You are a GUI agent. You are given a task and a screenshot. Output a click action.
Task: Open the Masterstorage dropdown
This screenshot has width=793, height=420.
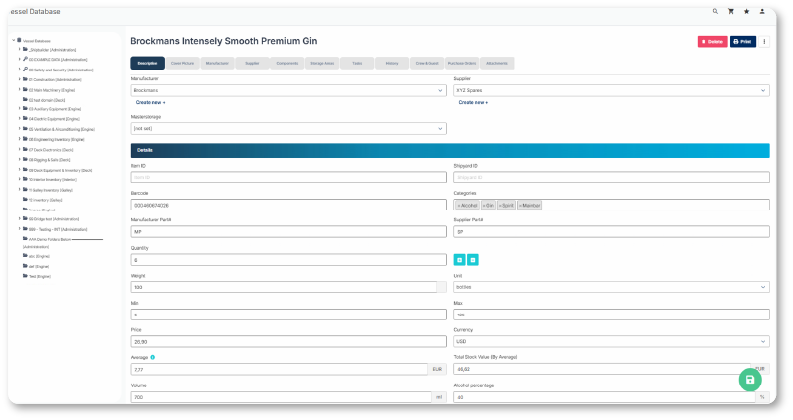(x=288, y=129)
